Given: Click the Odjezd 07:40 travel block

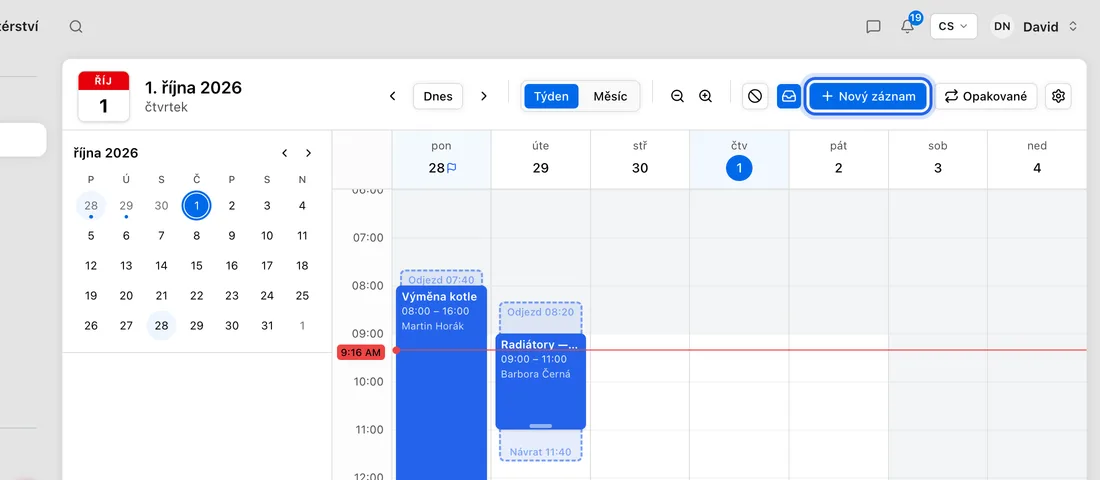Looking at the screenshot, I should click(441, 278).
